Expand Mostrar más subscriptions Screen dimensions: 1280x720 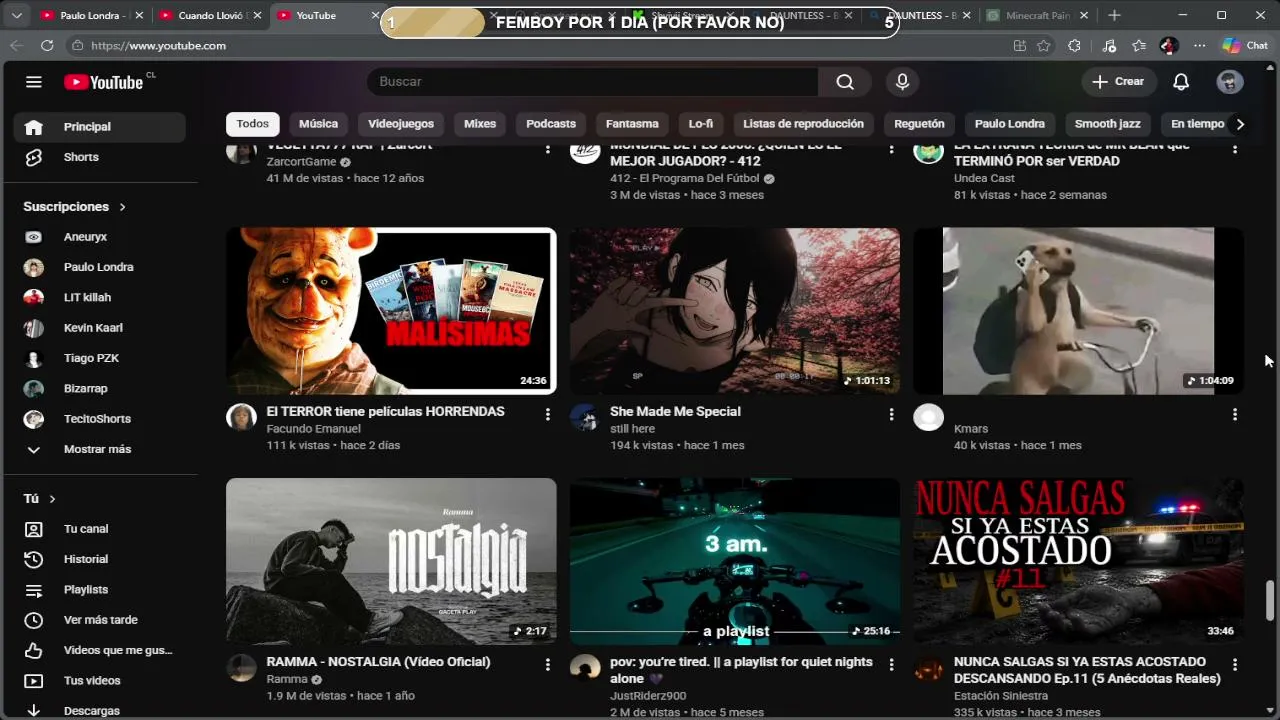[x=99, y=449]
